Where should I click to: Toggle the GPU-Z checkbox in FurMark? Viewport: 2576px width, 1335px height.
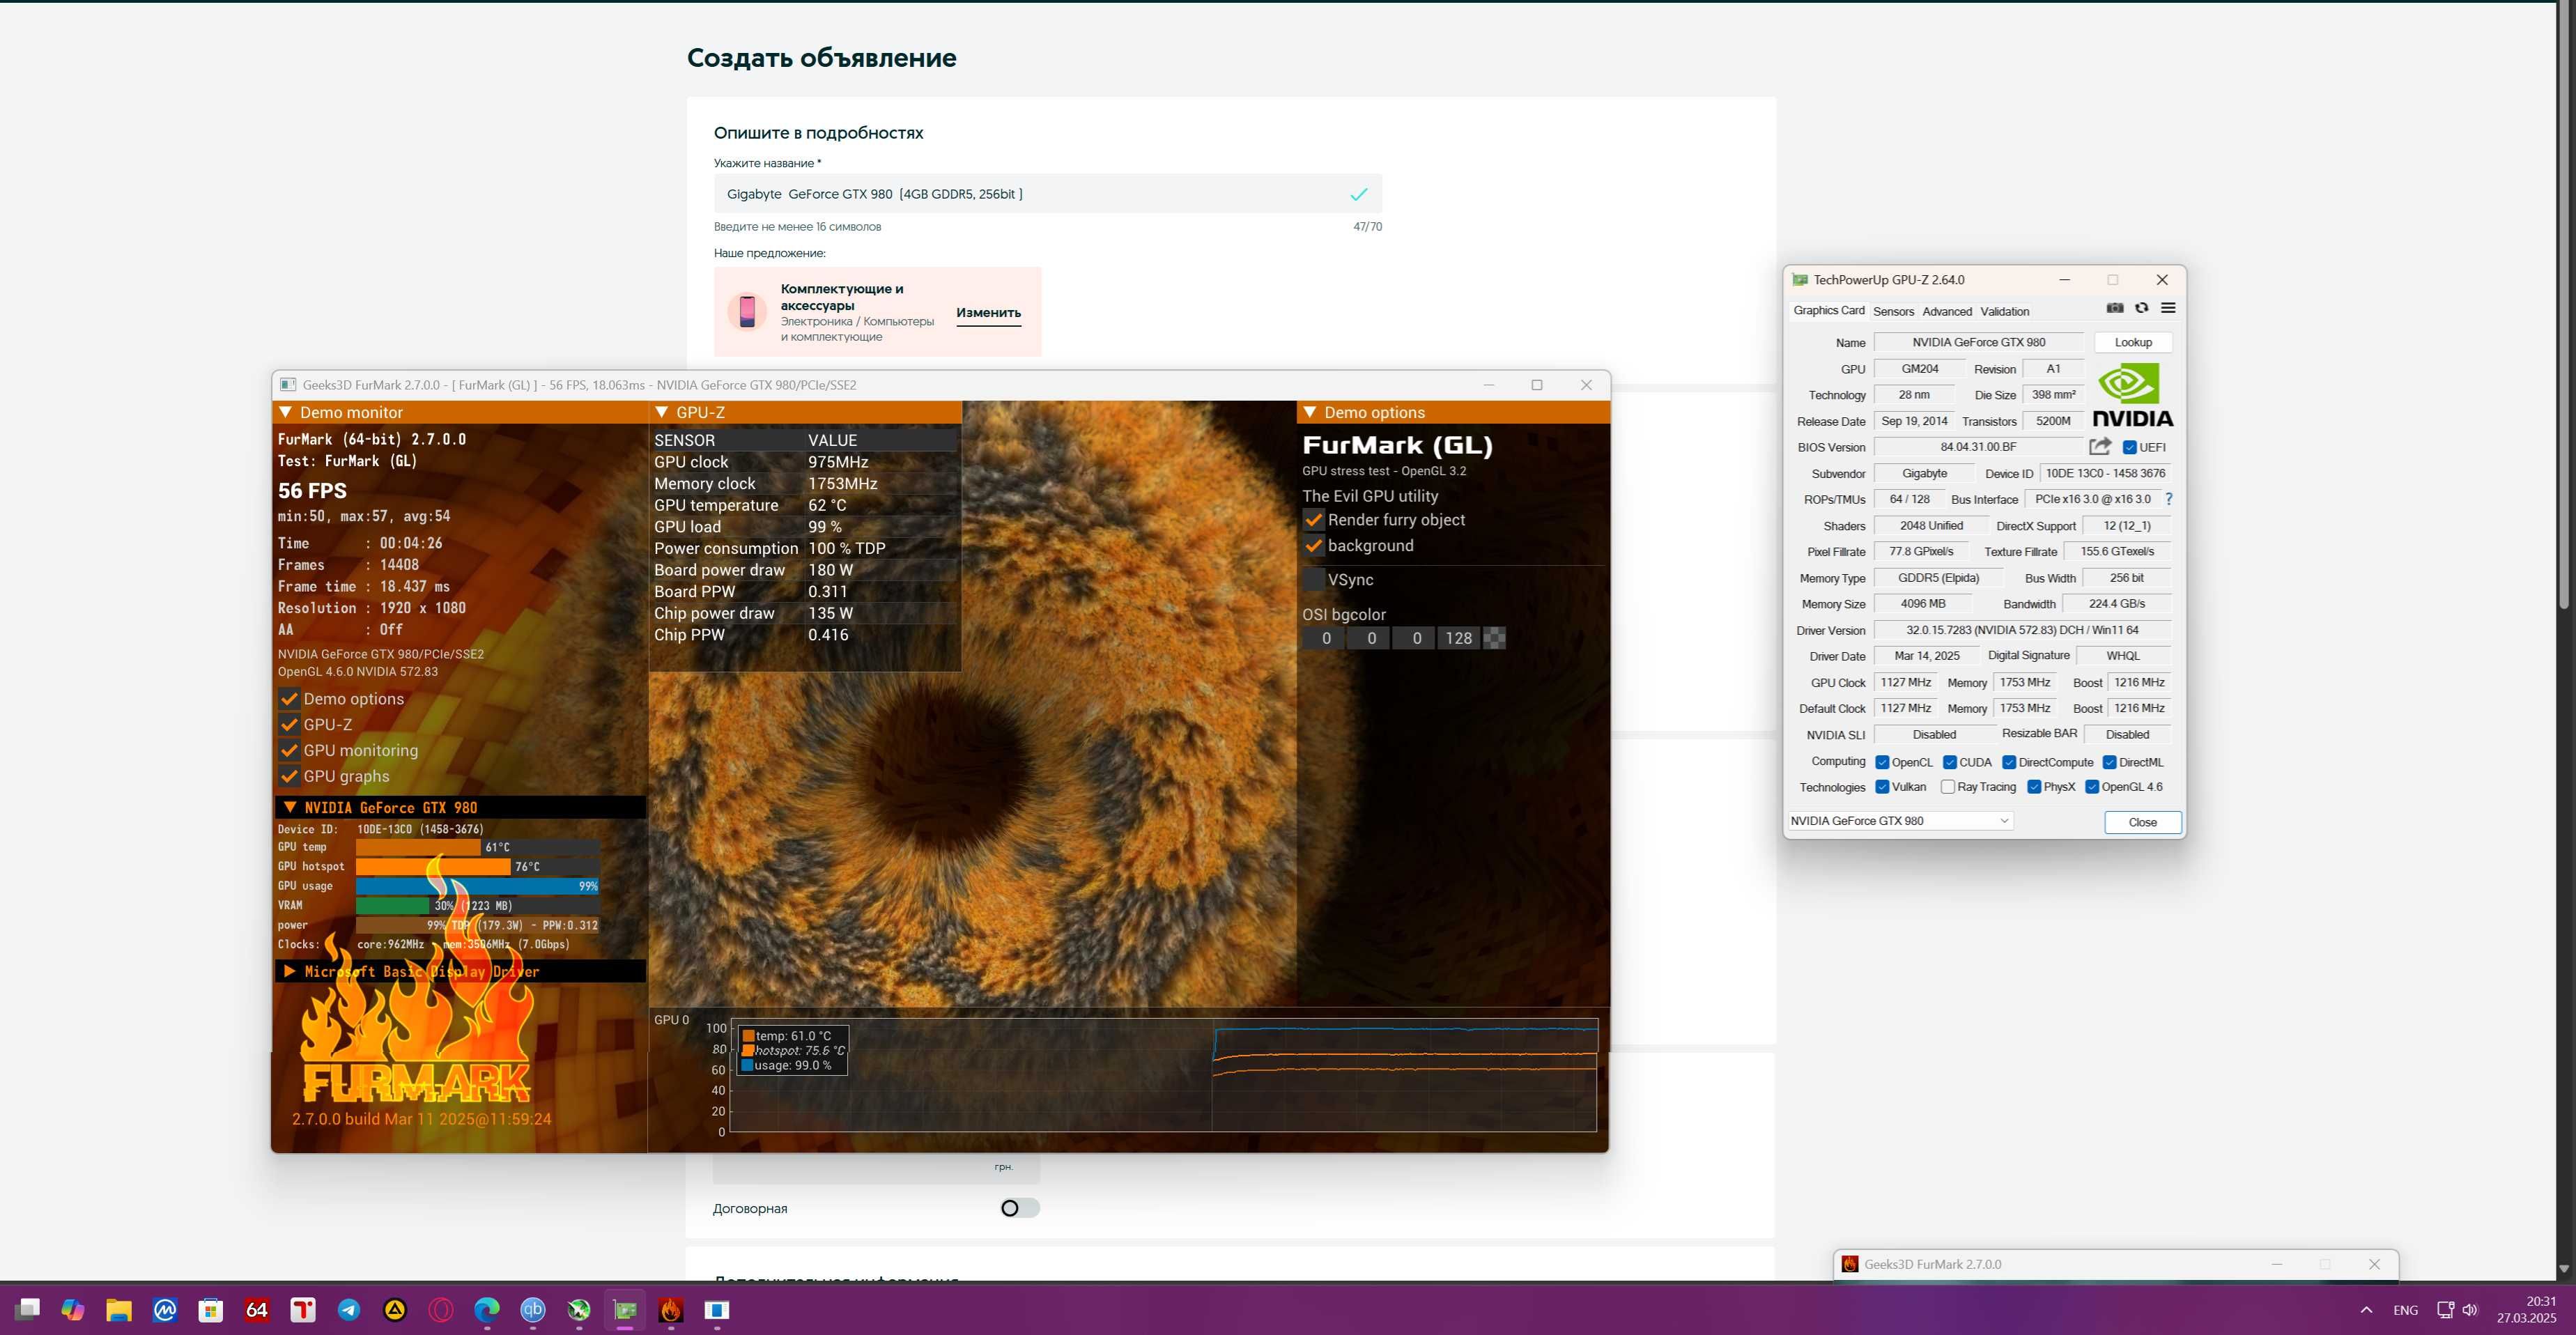(x=289, y=725)
